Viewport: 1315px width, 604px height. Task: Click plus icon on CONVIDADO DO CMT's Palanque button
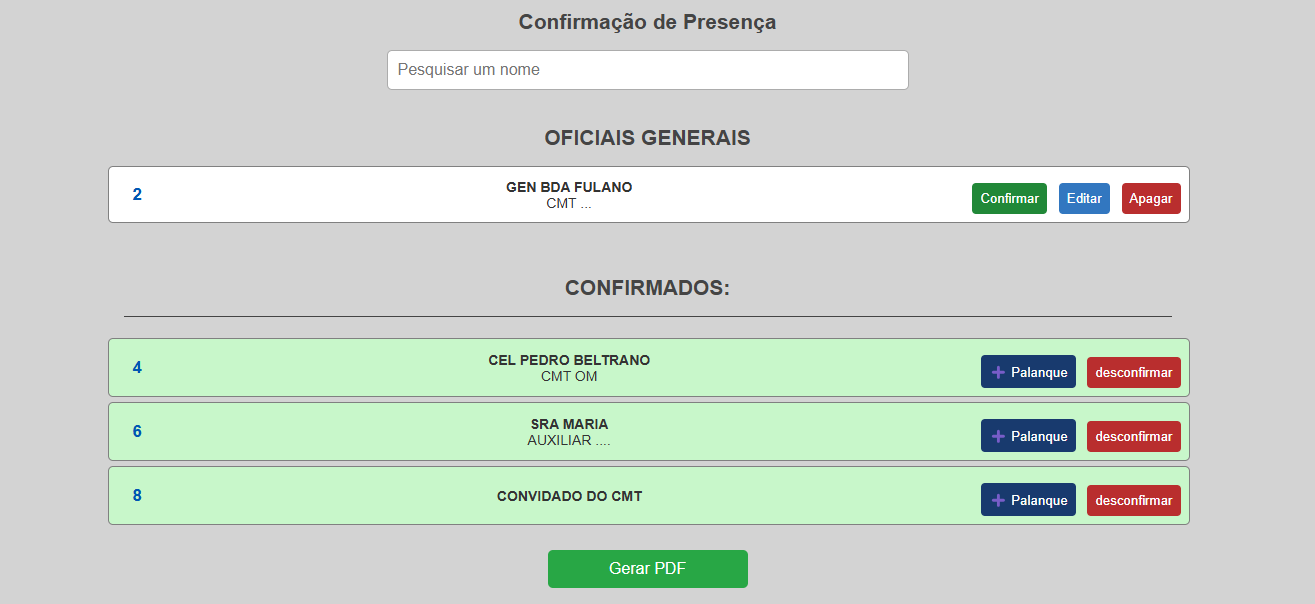point(998,501)
